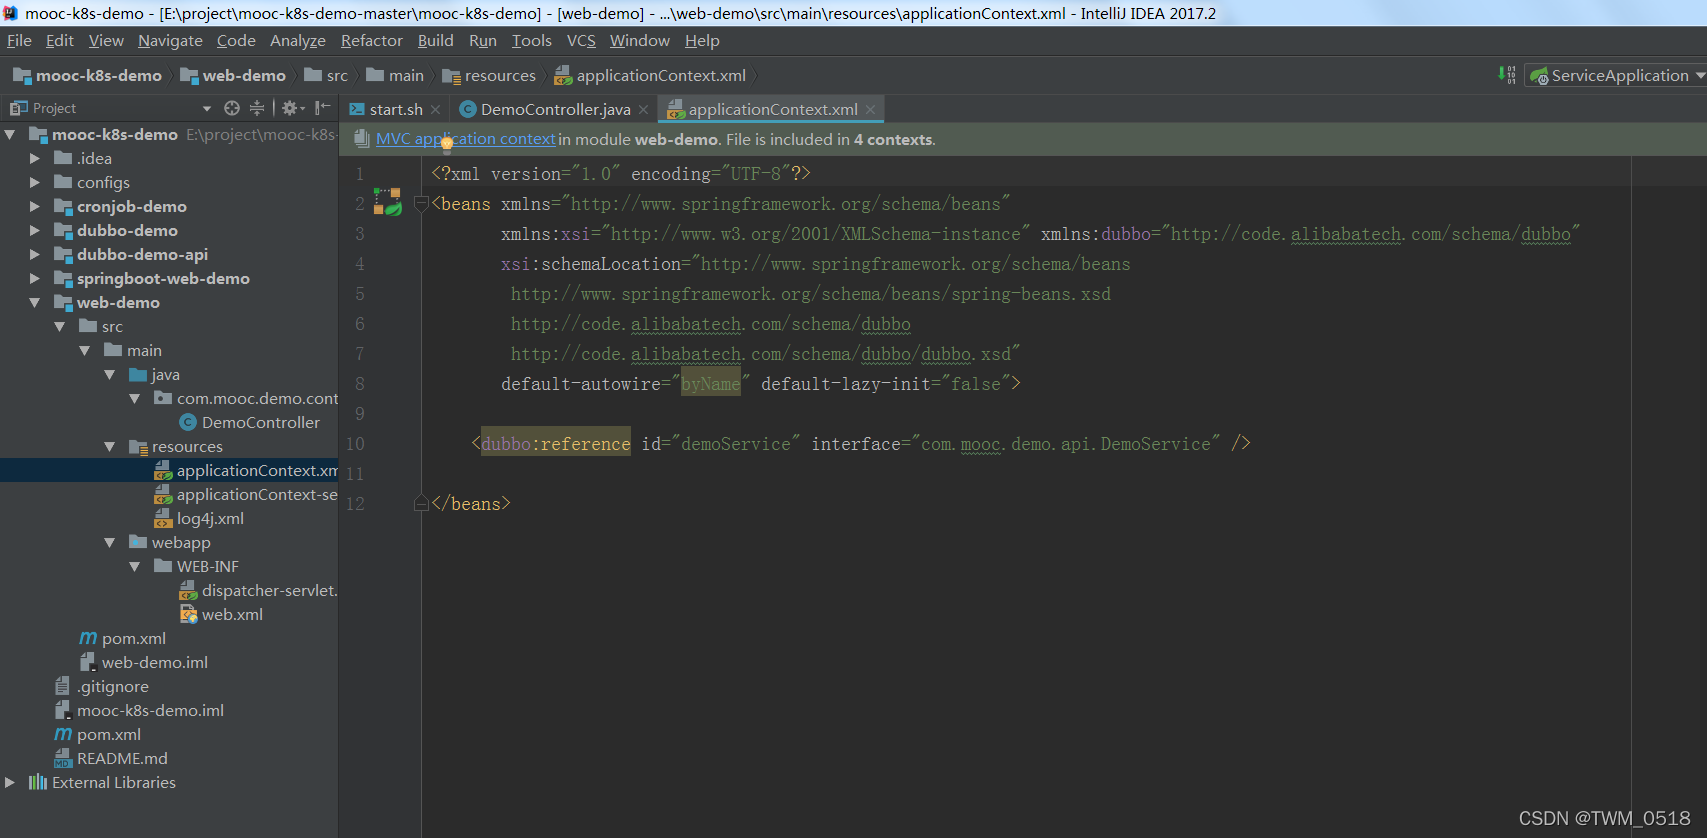Click the file icon in the context notification bar
The image size is (1707, 838).
[x=362, y=139]
